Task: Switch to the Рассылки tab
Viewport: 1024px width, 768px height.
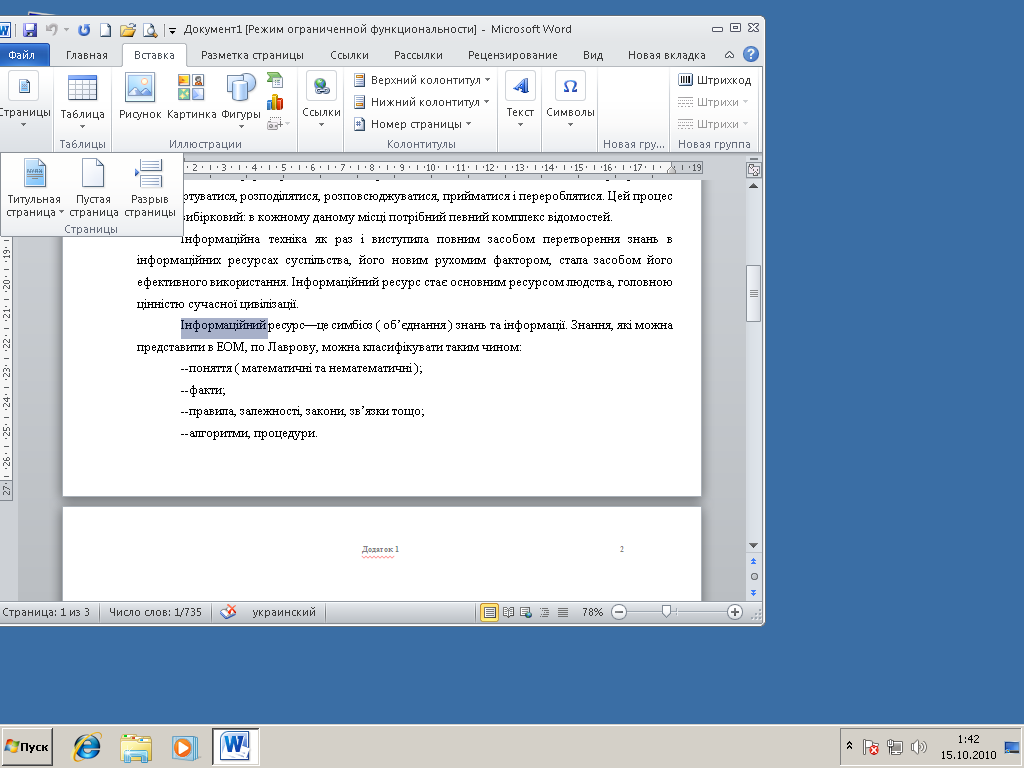Action: tap(418, 55)
